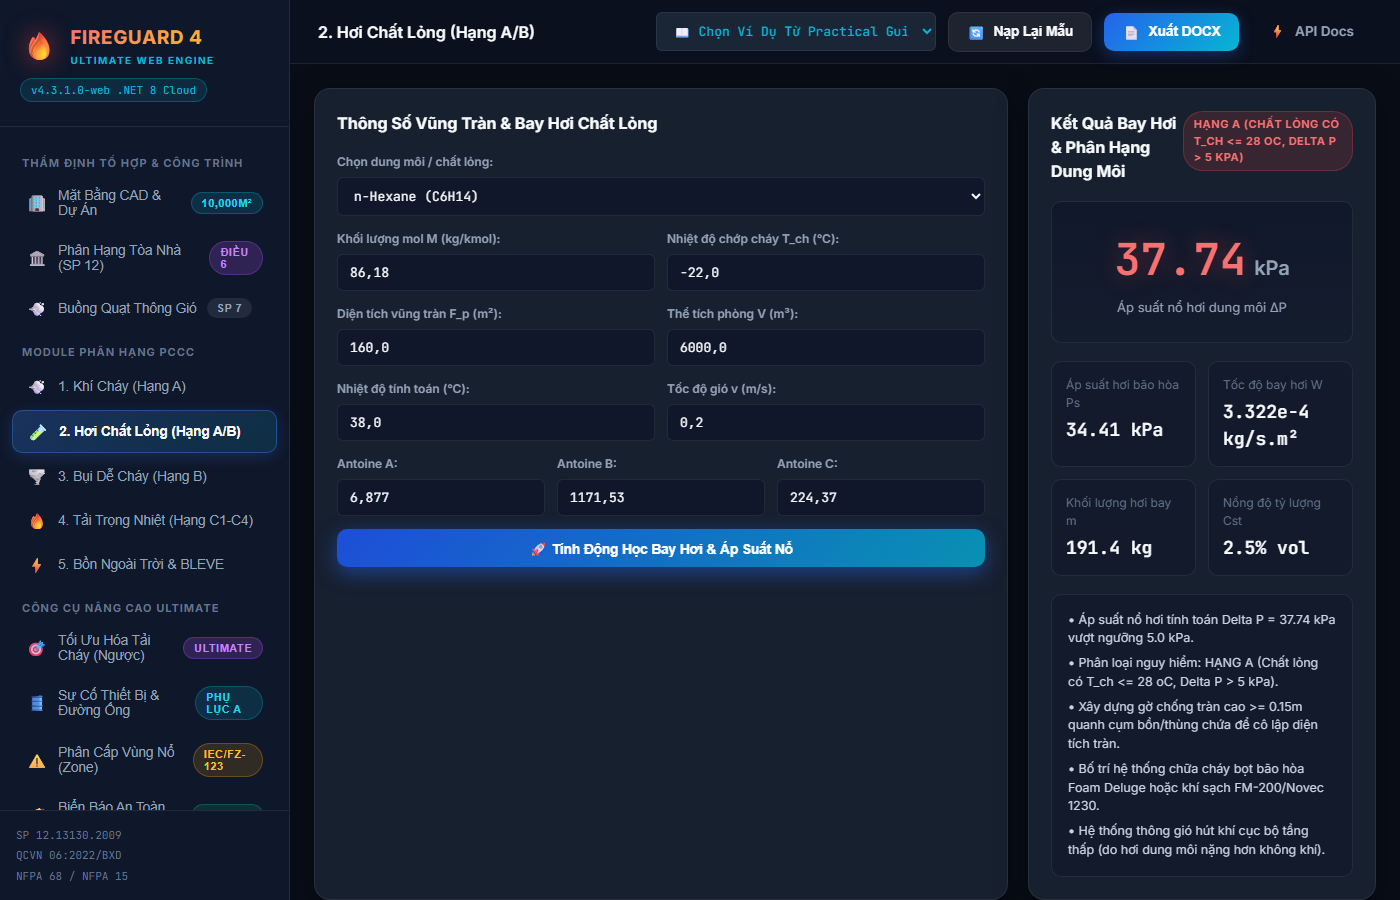
Task: Open 1. Khí Cháy (Hạng A) module
Action: coord(144,386)
